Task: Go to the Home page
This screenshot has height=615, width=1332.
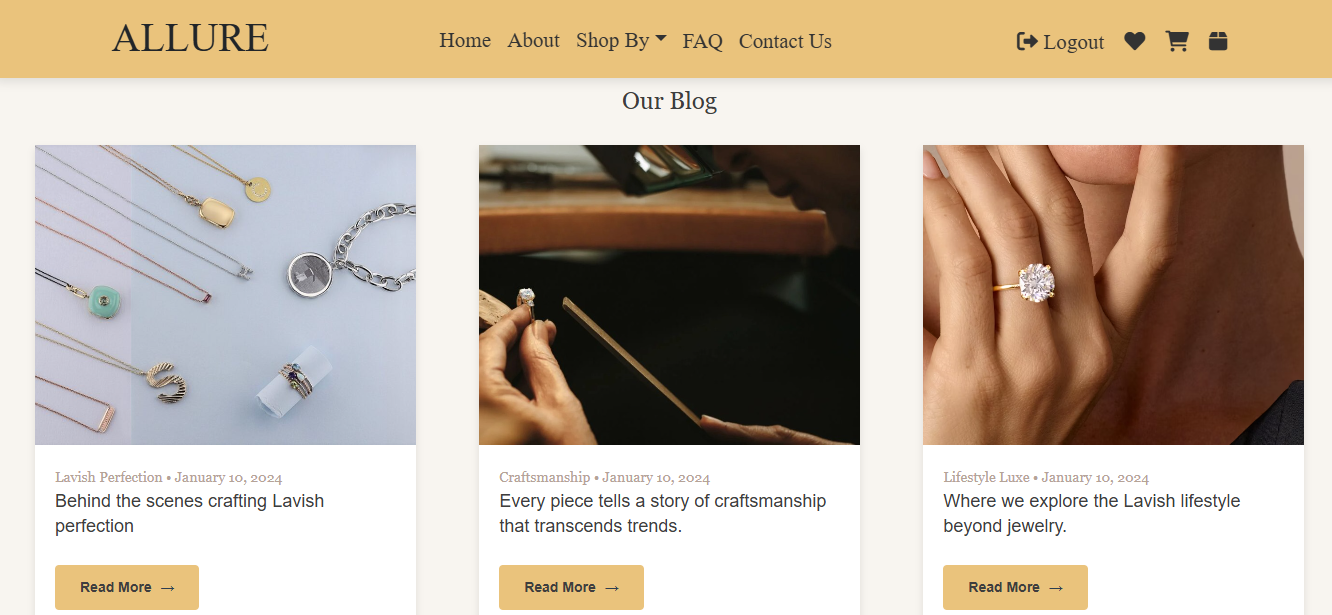Action: (x=465, y=40)
